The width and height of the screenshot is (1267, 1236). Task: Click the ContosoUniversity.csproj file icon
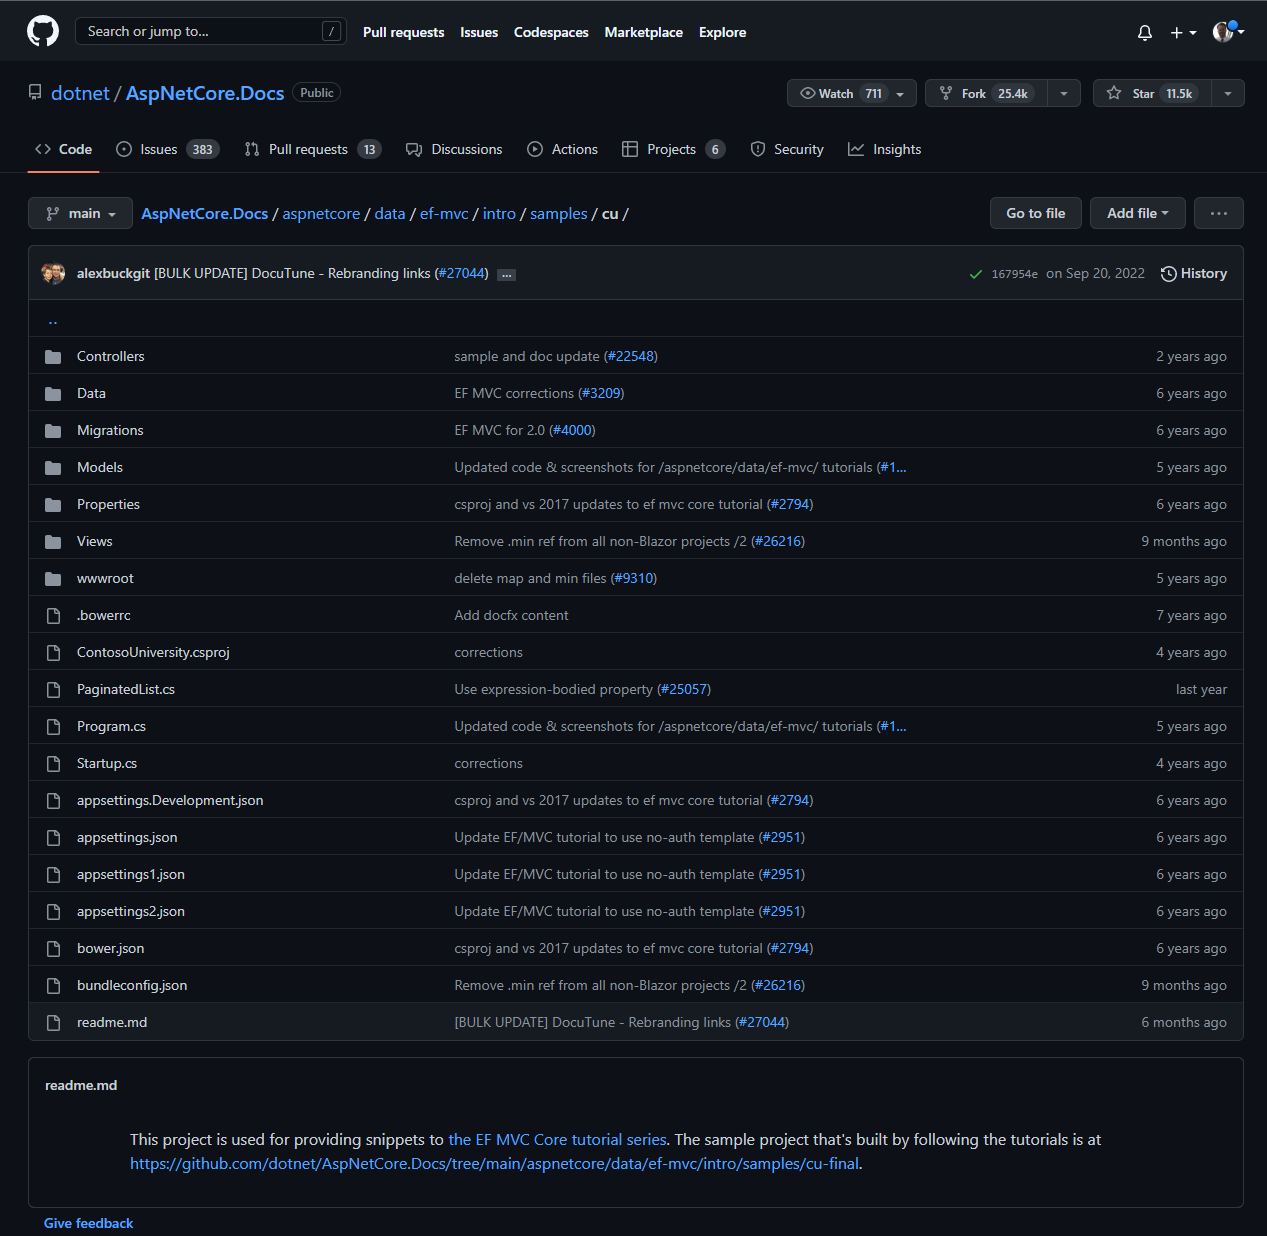coord(53,653)
